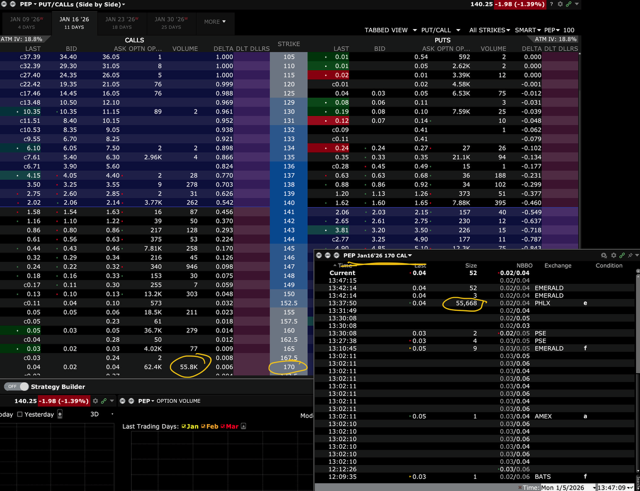Toggle the Feb trading days checkbox
The image size is (640, 491).
pyautogui.click(x=205, y=426)
